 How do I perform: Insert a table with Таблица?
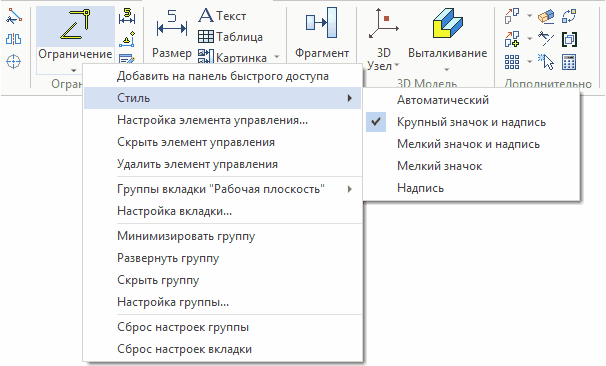click(x=230, y=37)
